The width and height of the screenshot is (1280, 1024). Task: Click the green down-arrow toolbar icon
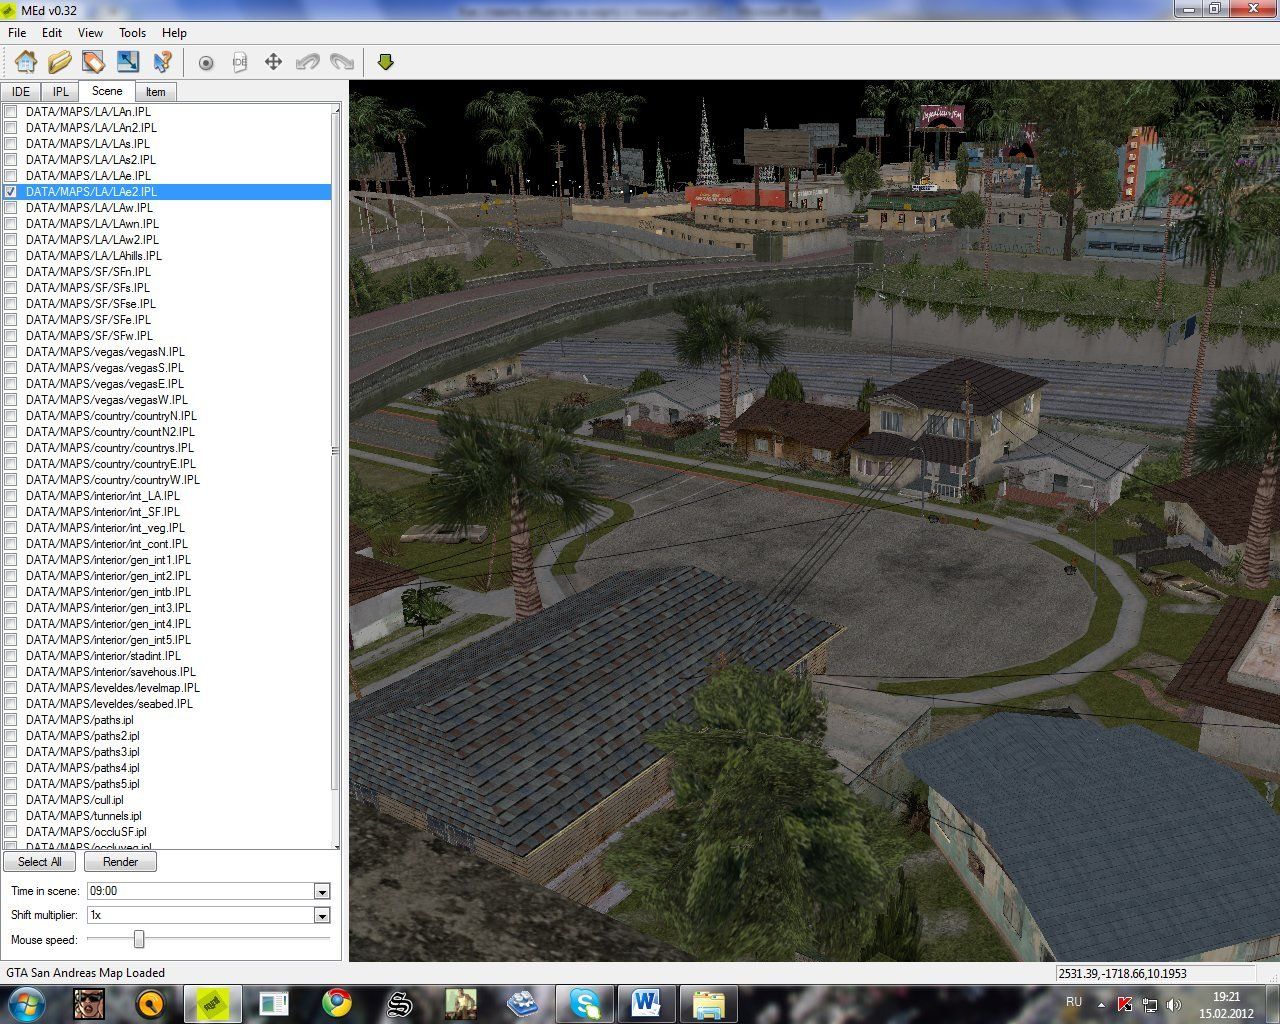[386, 62]
